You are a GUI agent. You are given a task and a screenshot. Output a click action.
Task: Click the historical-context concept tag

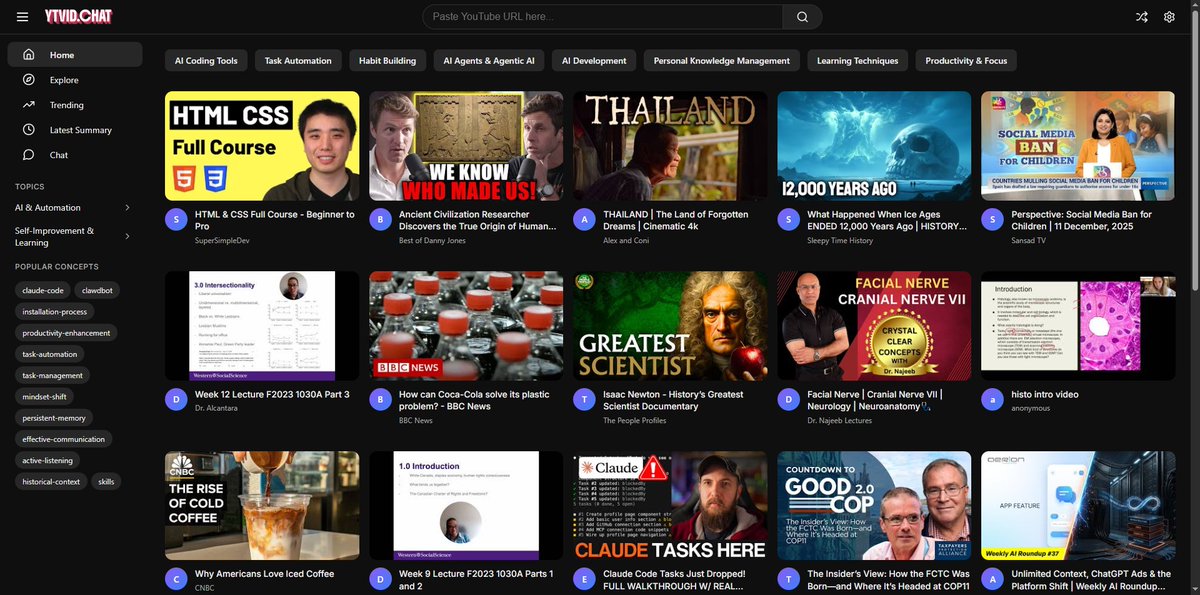coord(52,482)
